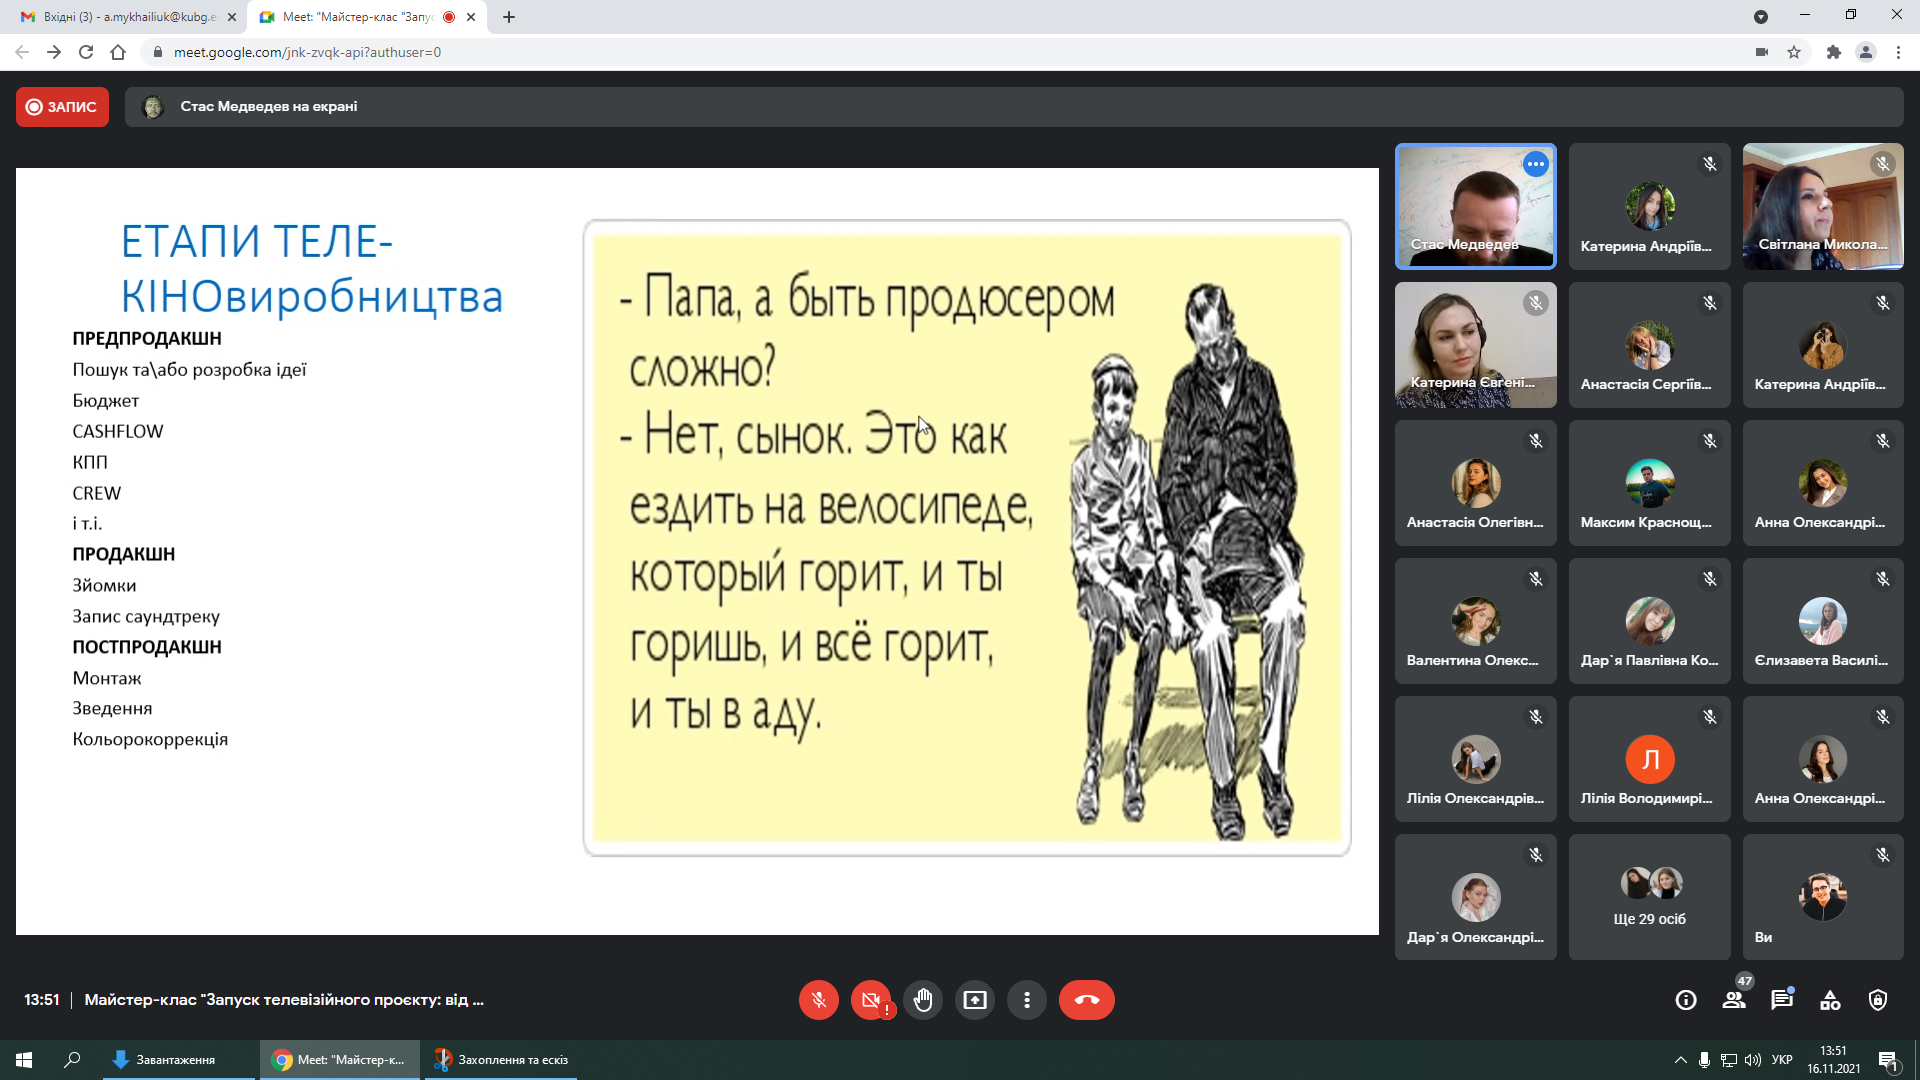The width and height of the screenshot is (1920, 1080).
Task: Open the chat with everyone panel
Action: tap(1782, 1000)
